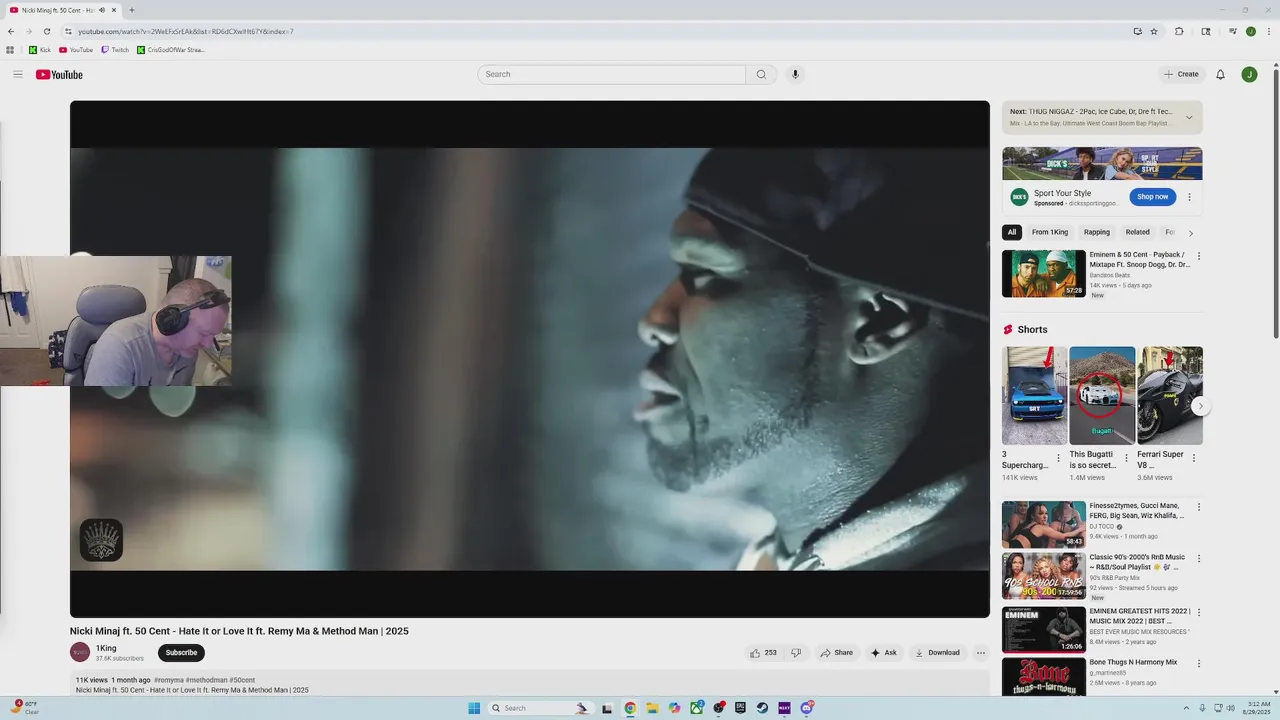This screenshot has height=720, width=1280.
Task: Open the 1King channel avatar
Action: pyautogui.click(x=80, y=652)
